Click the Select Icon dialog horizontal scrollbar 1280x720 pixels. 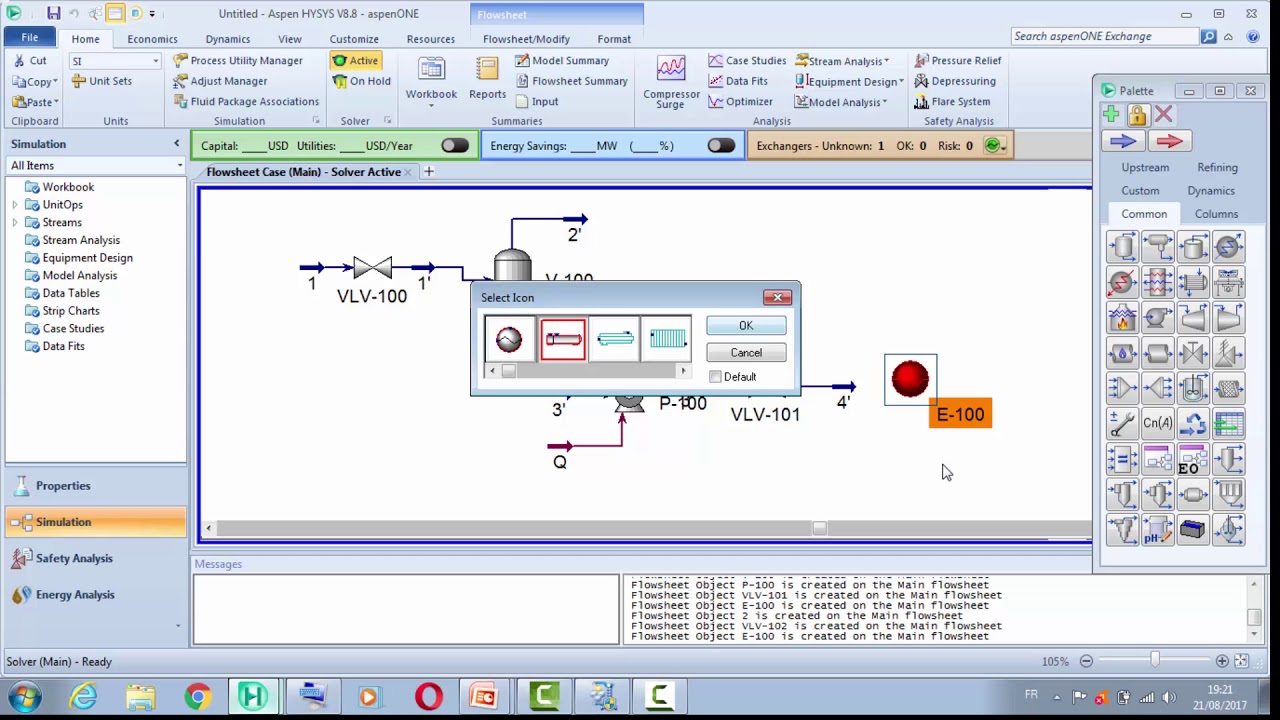587,371
